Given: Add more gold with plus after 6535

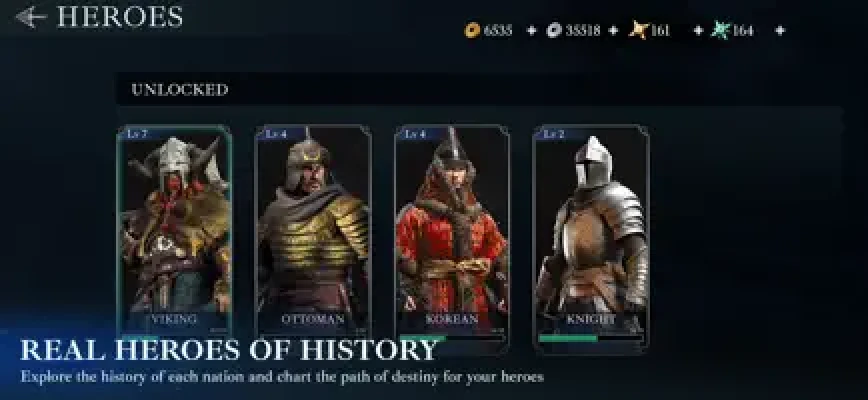Looking at the screenshot, I should pos(531,31).
